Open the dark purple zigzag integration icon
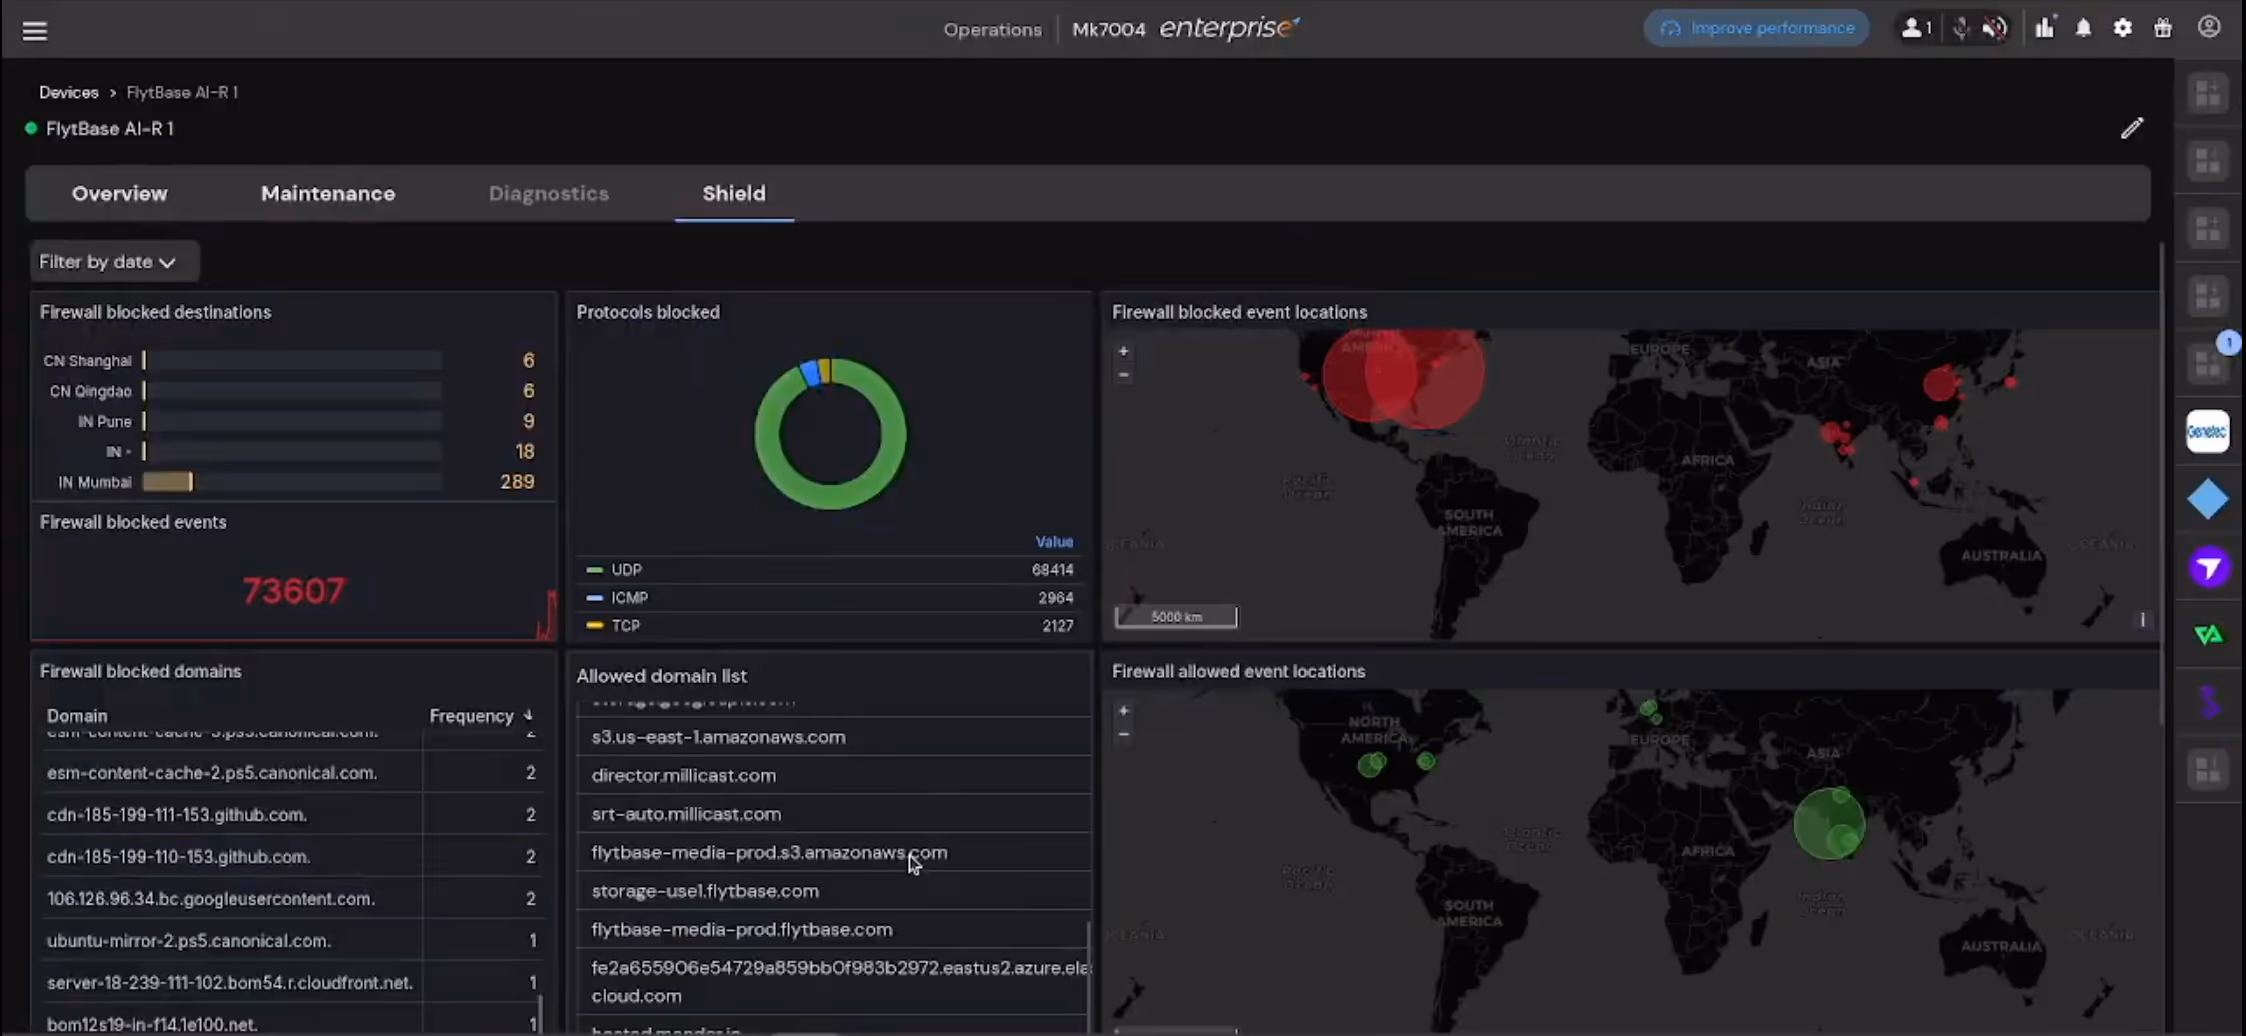The height and width of the screenshot is (1036, 2246). click(2208, 702)
